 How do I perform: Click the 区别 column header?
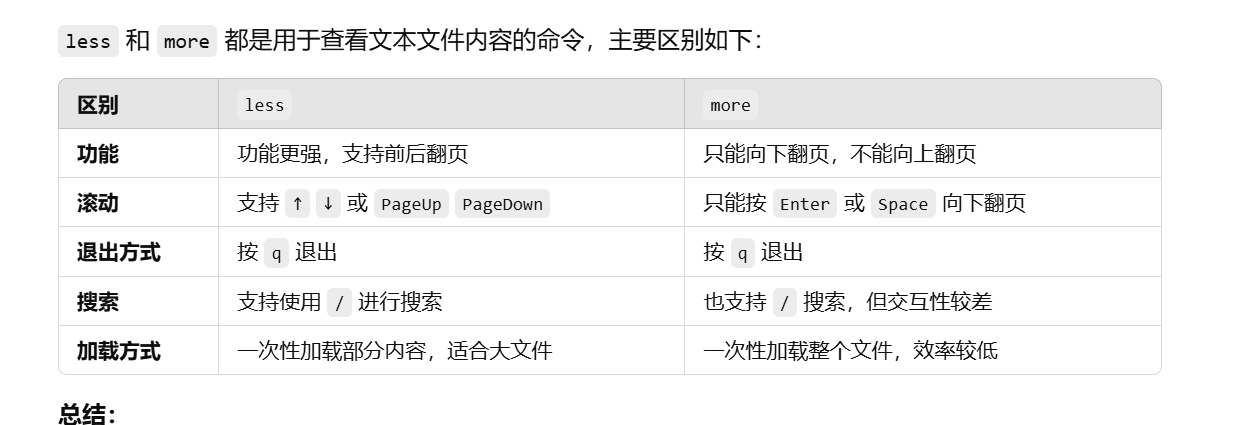click(97, 105)
